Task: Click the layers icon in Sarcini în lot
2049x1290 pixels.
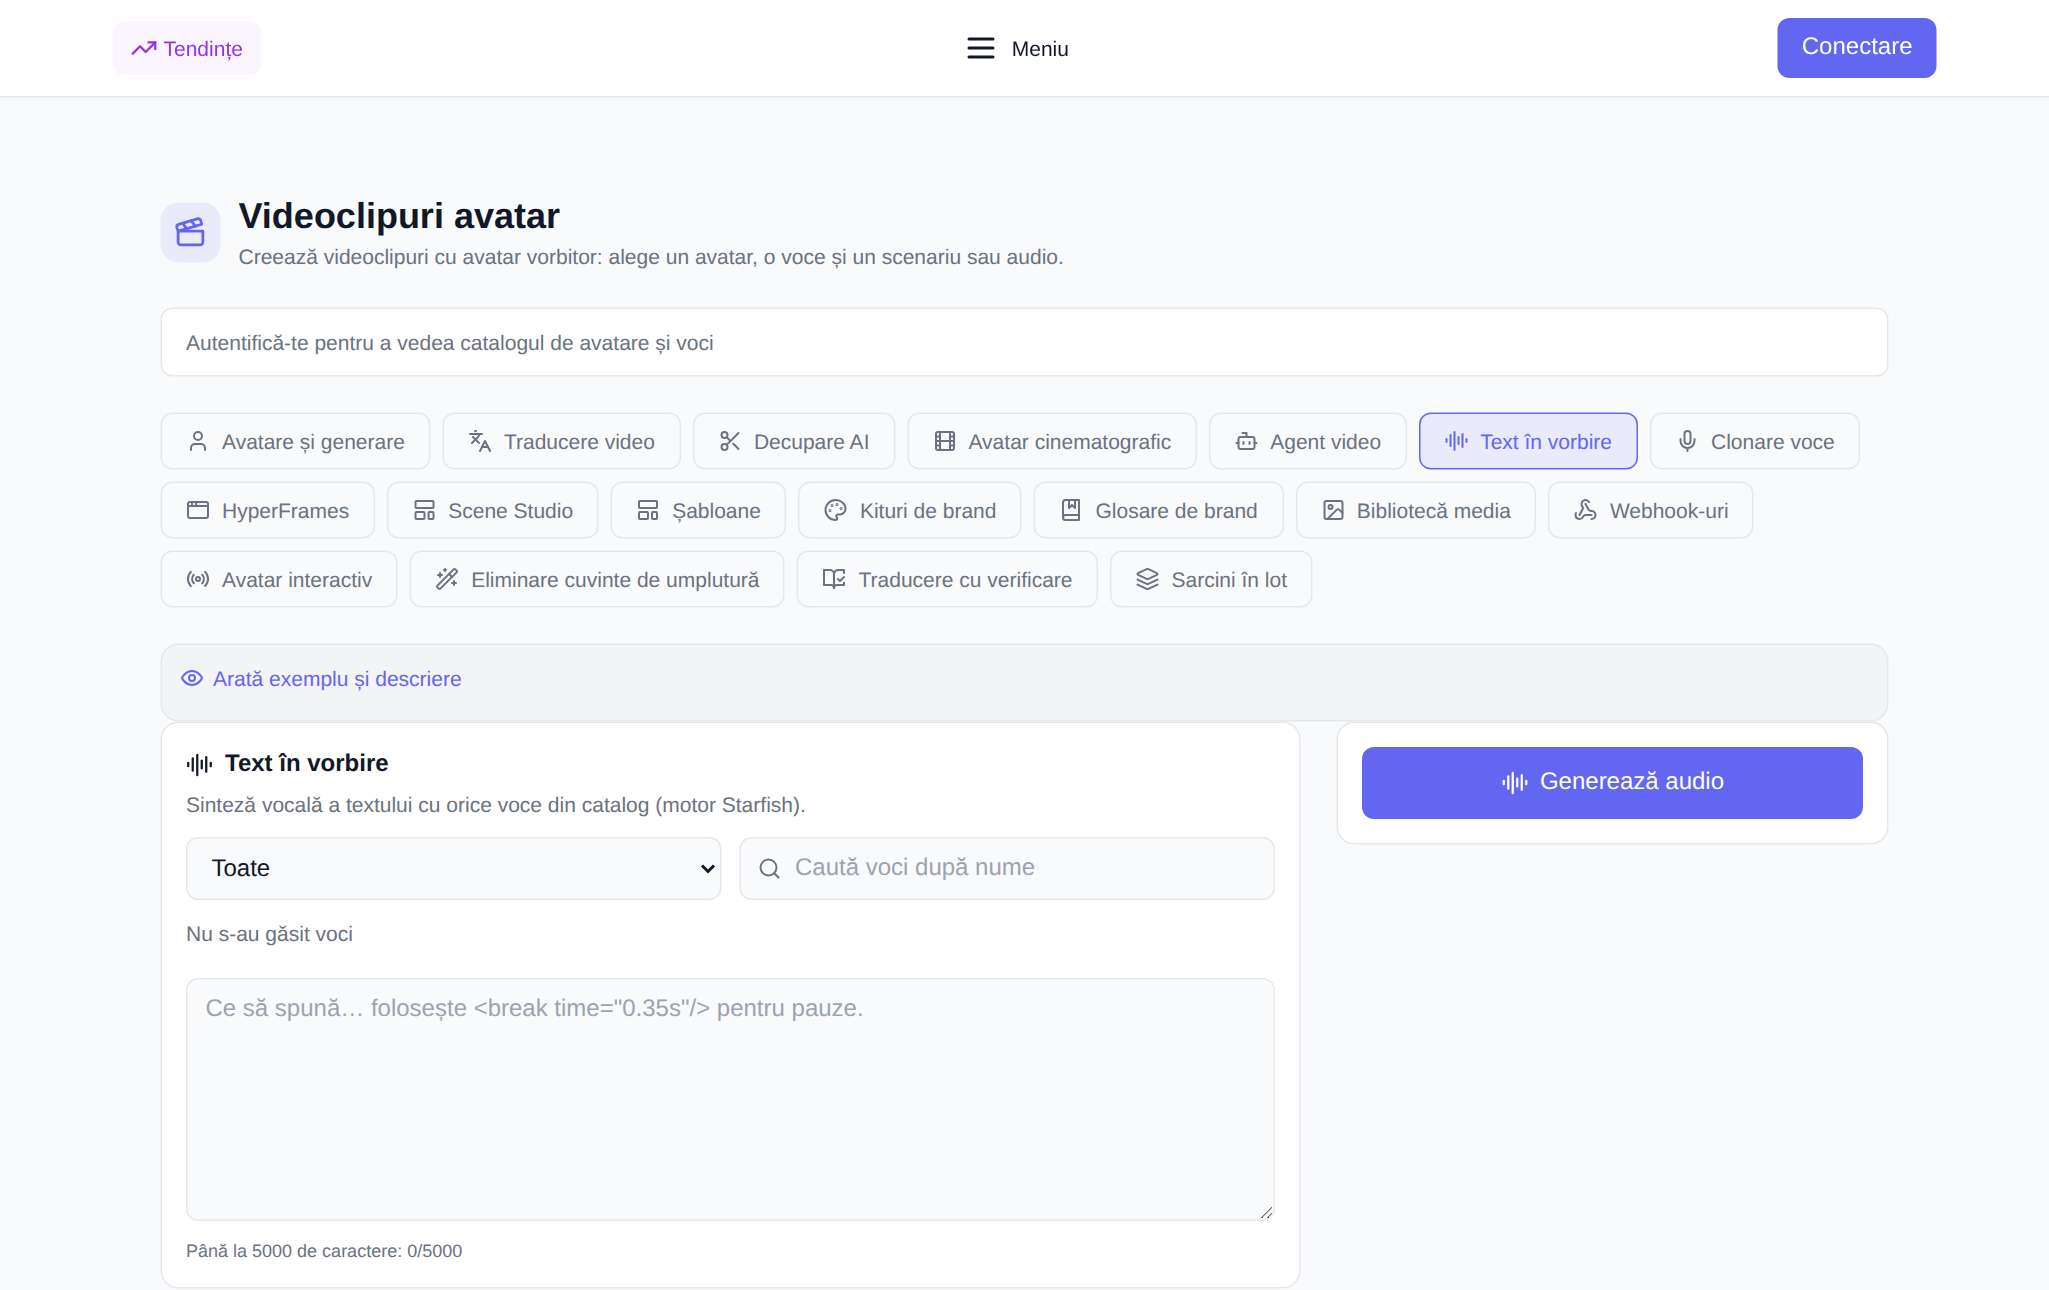Action: click(x=1147, y=579)
